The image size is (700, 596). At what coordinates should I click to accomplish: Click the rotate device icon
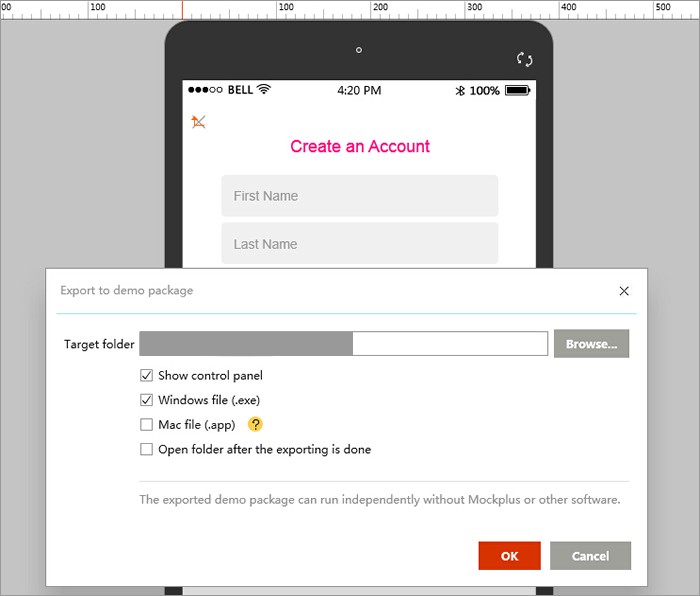coord(525,59)
